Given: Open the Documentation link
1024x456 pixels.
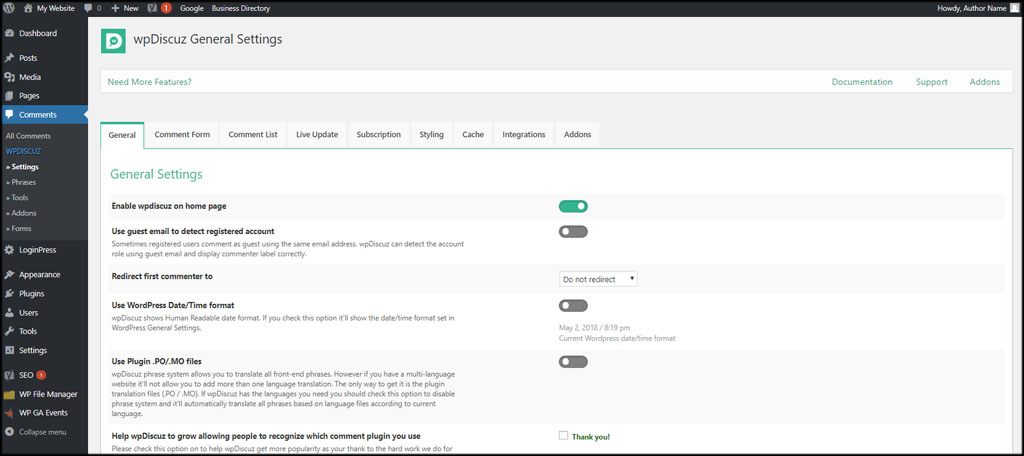Looking at the screenshot, I should tap(862, 82).
